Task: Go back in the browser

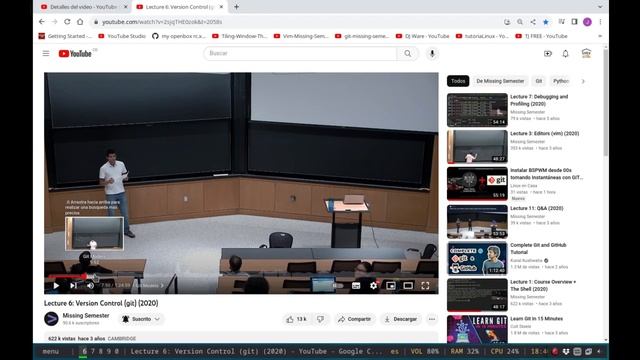Action: [42, 22]
